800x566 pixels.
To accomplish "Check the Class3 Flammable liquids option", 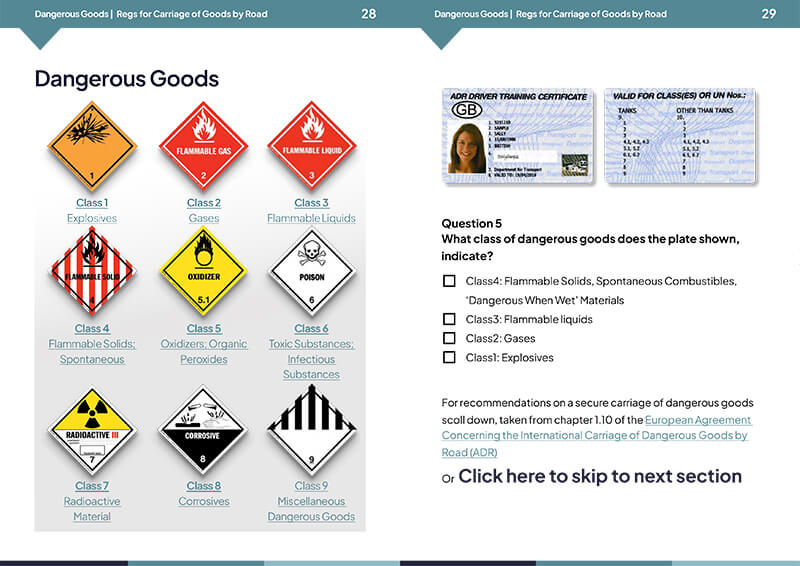I will pyautogui.click(x=449, y=319).
